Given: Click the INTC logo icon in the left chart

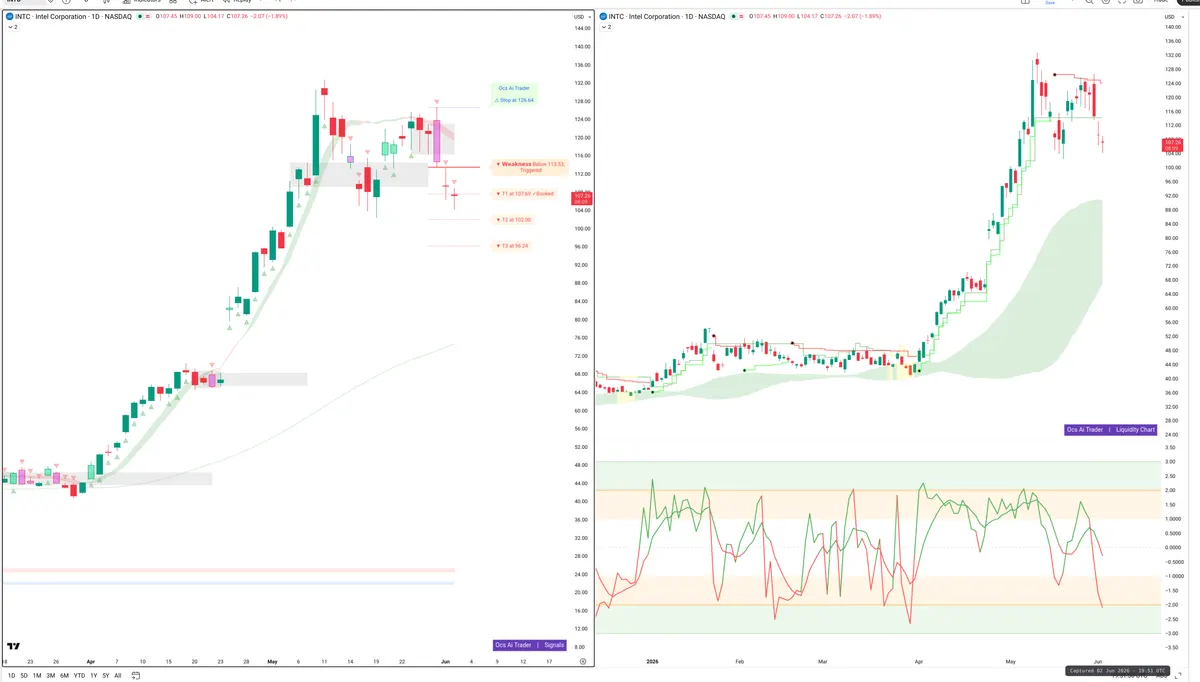Looking at the screenshot, I should click(10, 17).
